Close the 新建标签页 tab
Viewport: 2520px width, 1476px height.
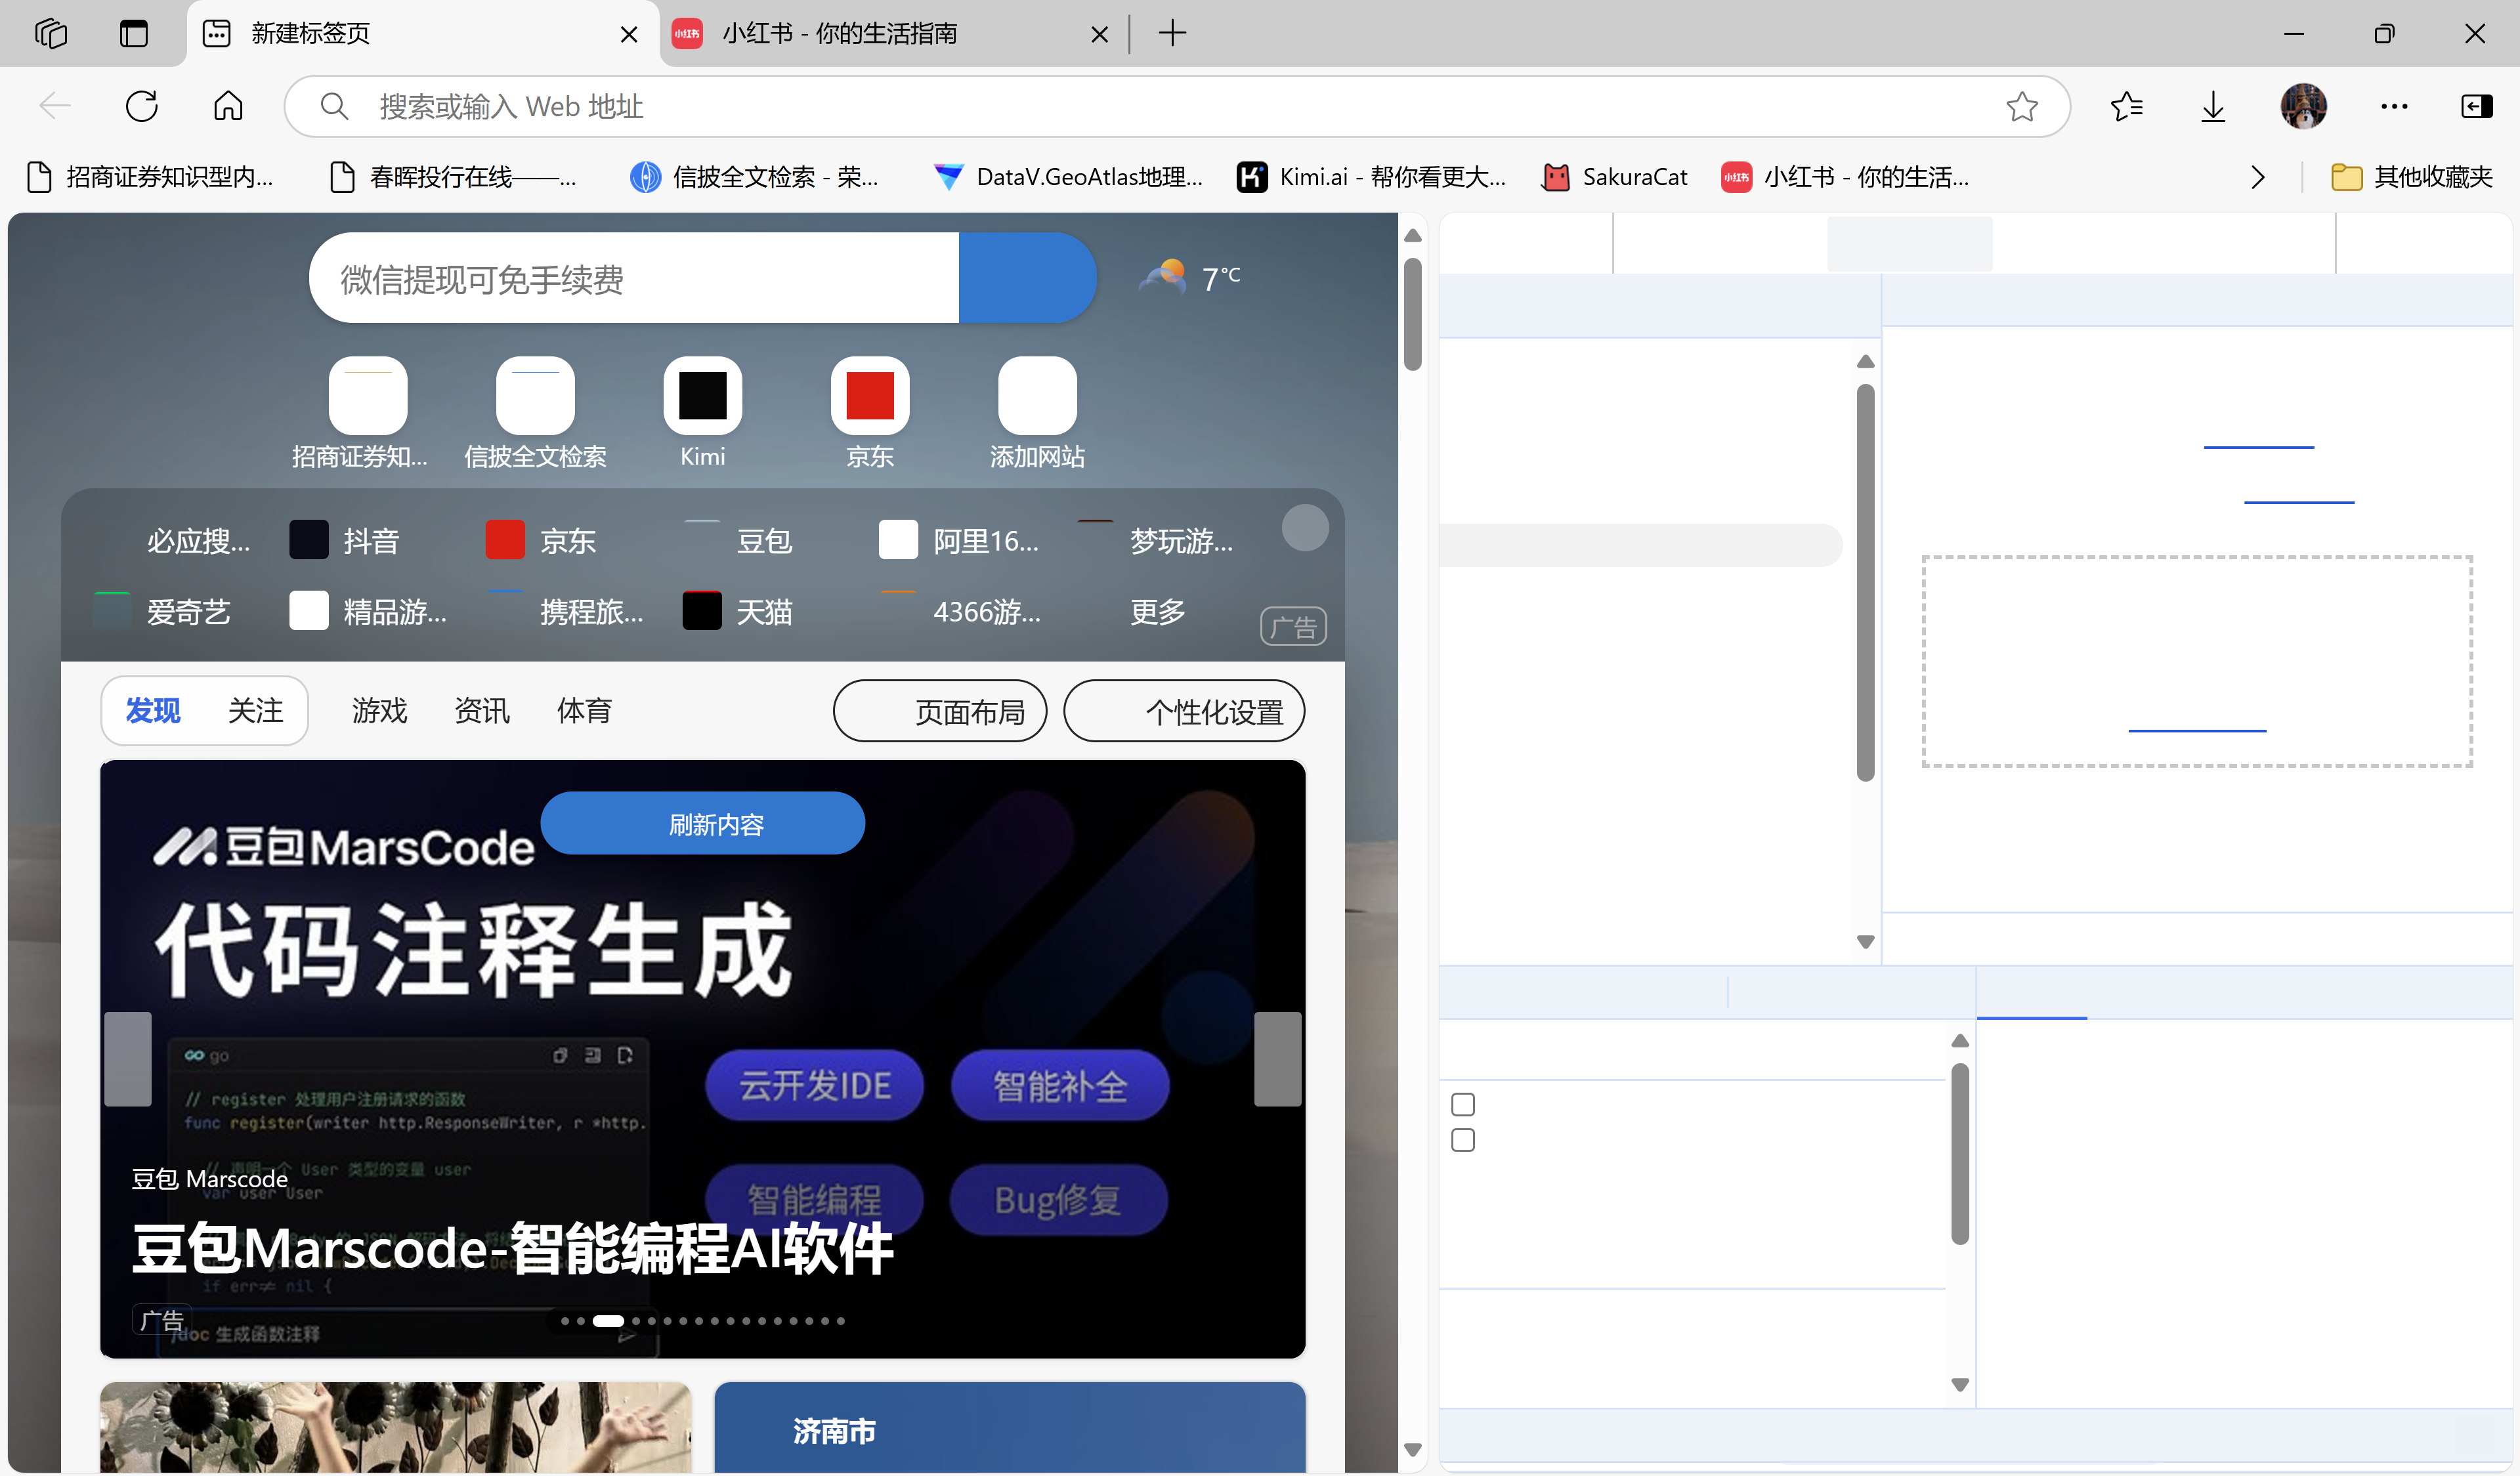click(x=628, y=34)
